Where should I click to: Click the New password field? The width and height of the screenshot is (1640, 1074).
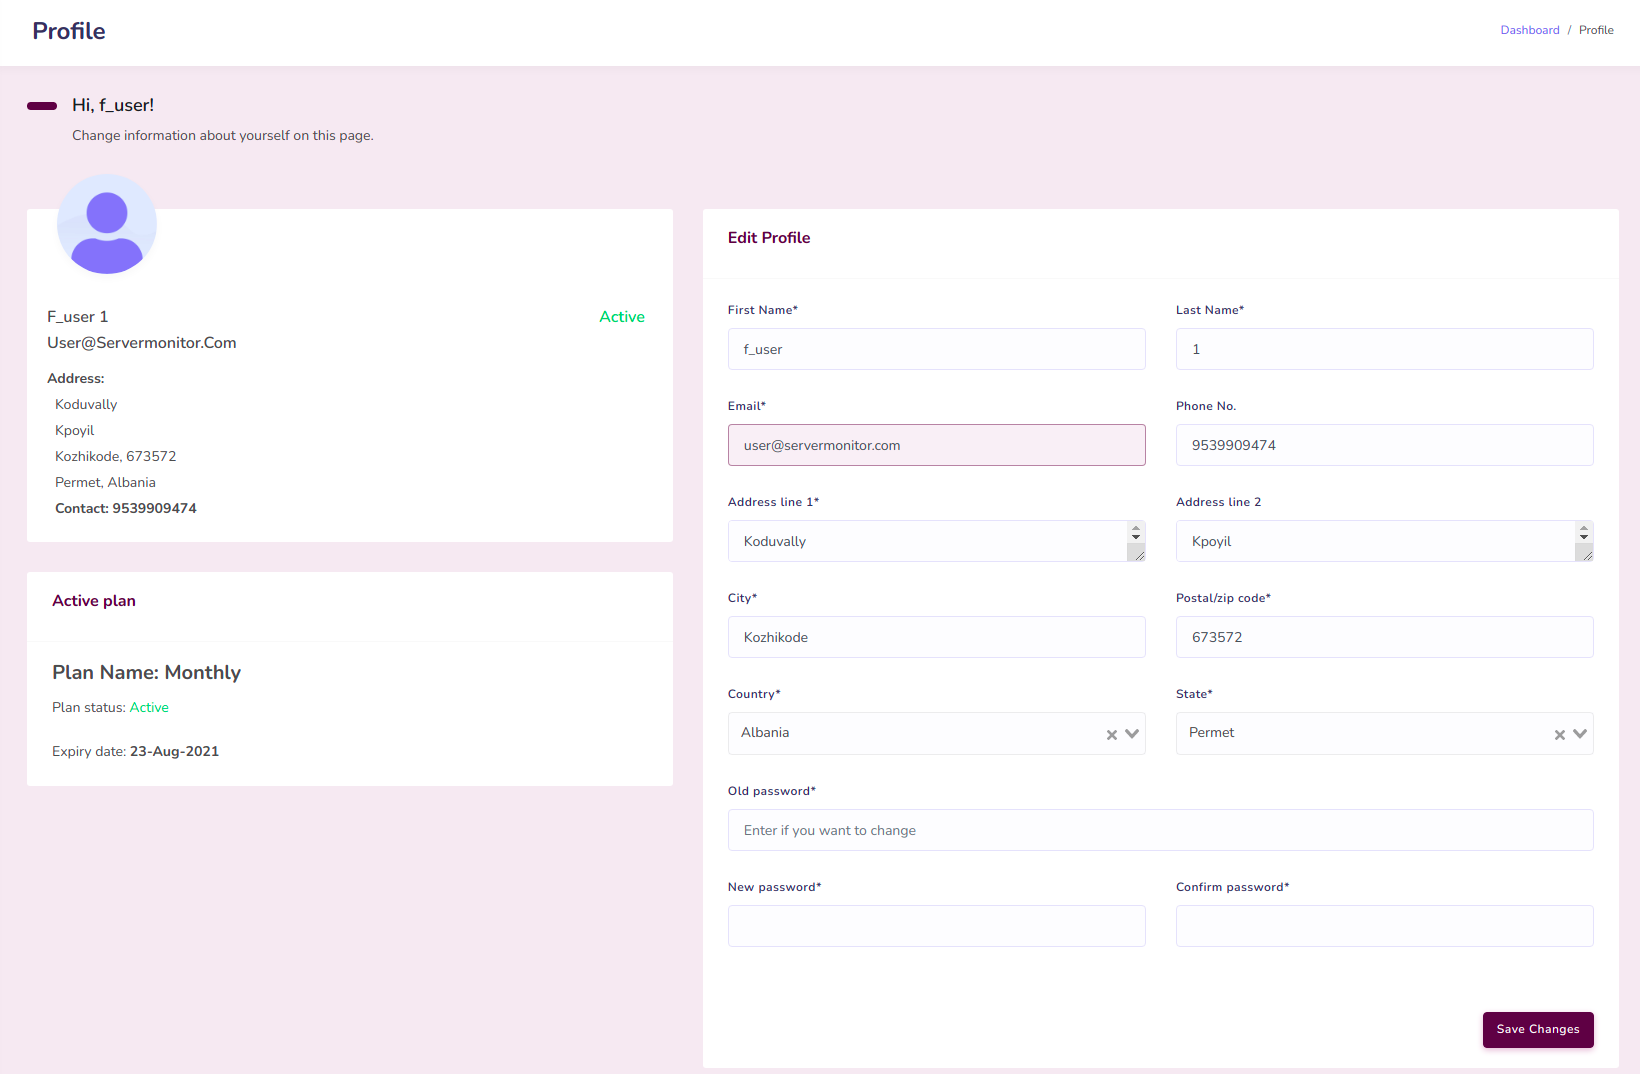point(936,926)
